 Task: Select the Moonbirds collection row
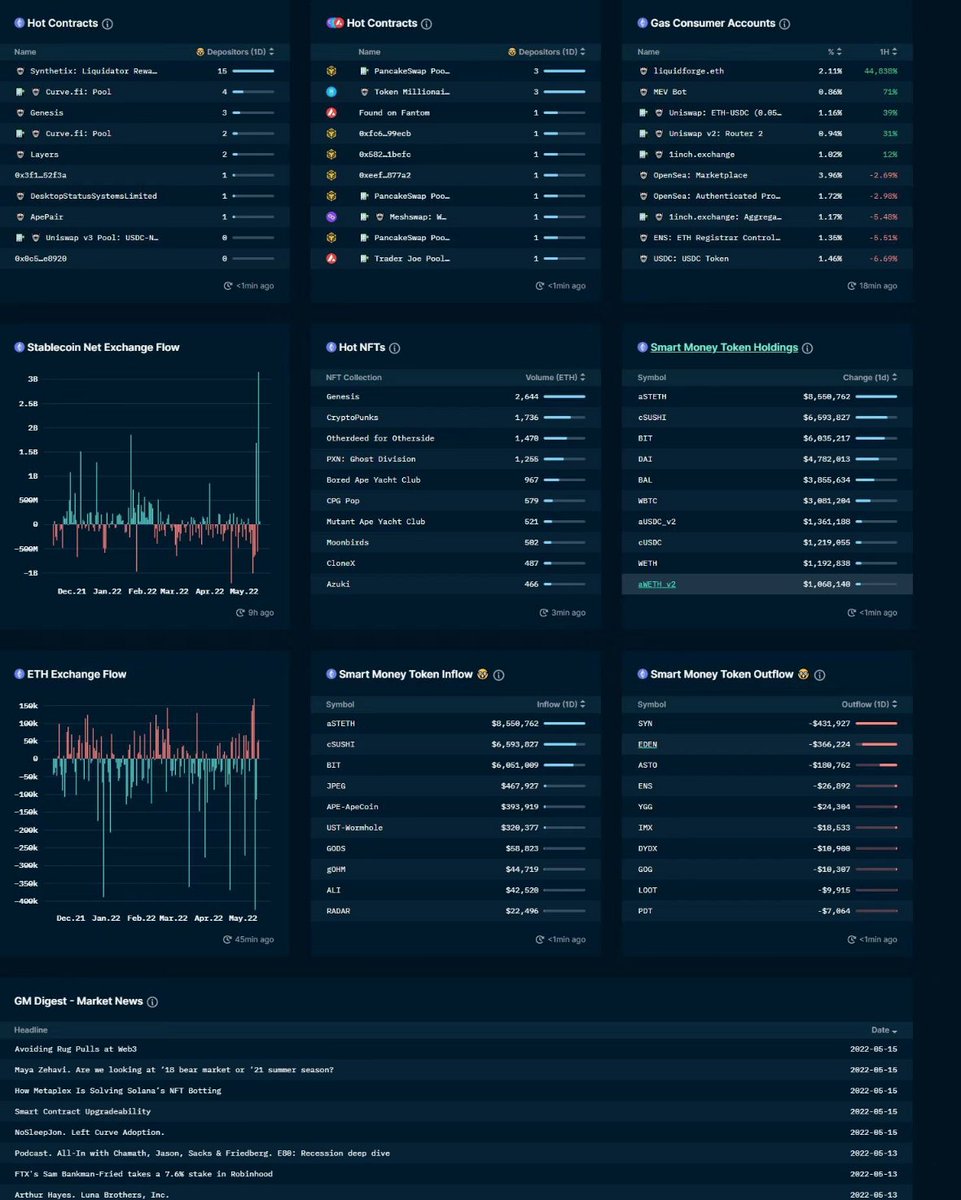(456, 542)
